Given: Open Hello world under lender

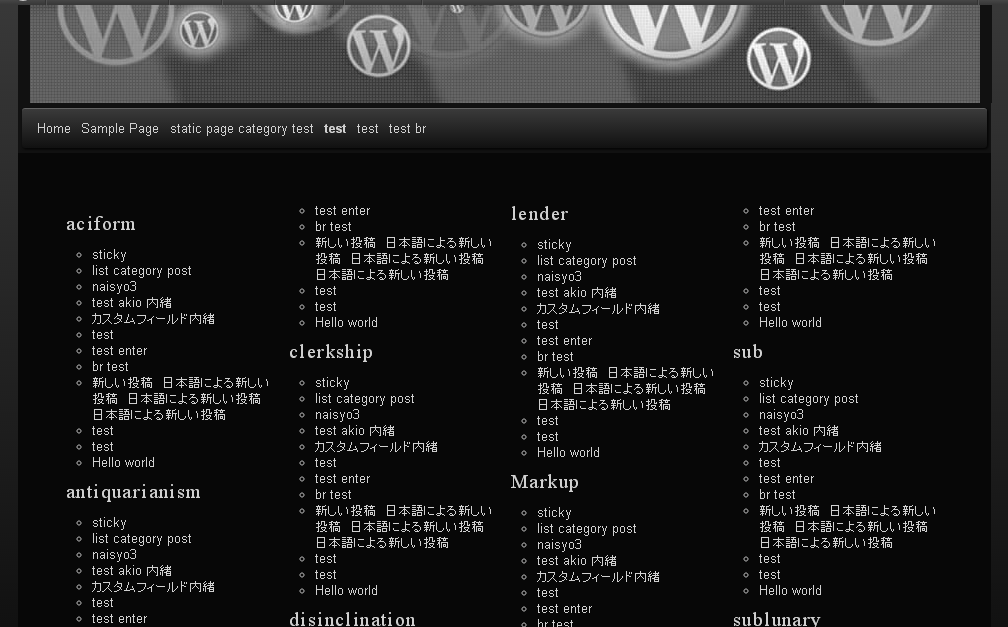Looking at the screenshot, I should tap(568, 452).
